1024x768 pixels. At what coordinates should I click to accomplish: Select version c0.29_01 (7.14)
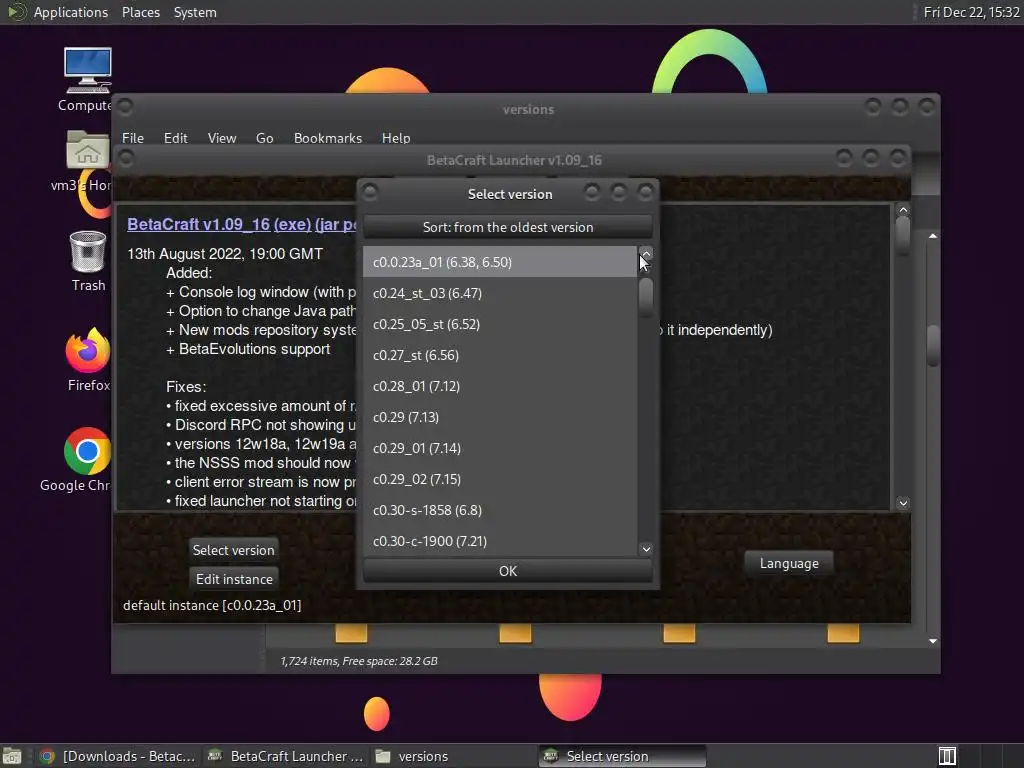point(500,448)
